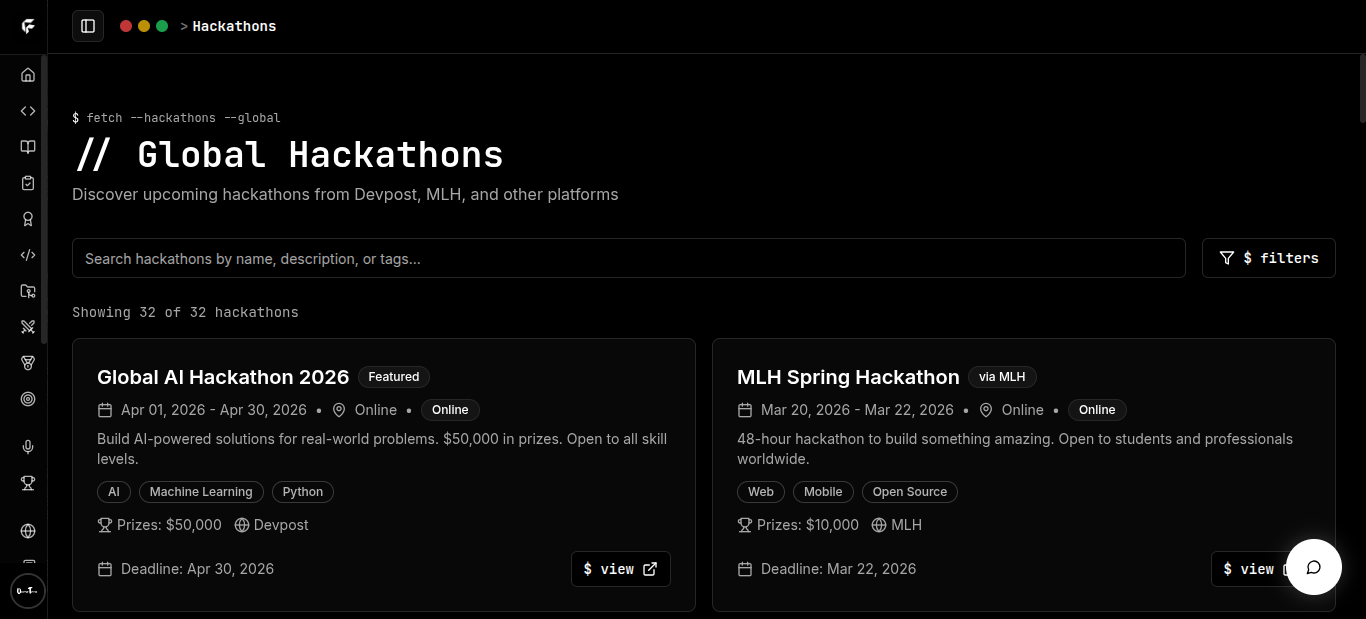Click the search hackathons input field
Viewport: 1366px width, 619px height.
coord(628,258)
